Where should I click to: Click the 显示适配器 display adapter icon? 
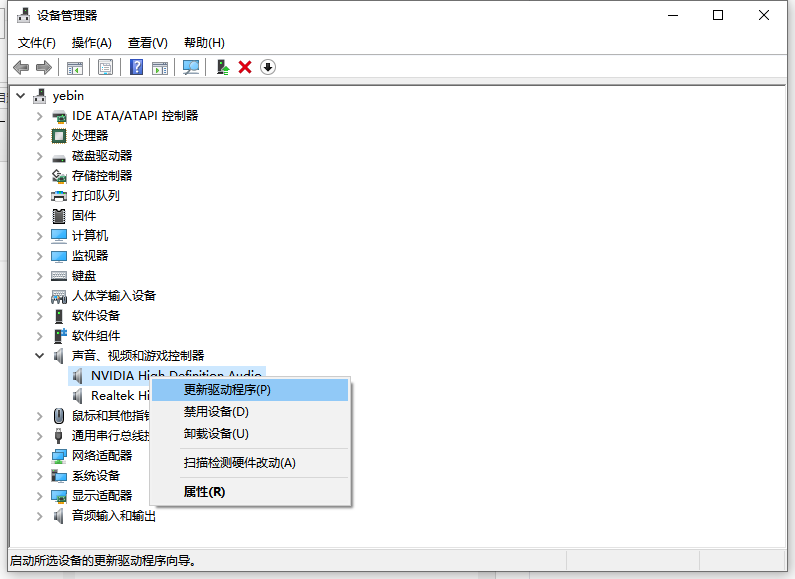pyautogui.click(x=59, y=496)
